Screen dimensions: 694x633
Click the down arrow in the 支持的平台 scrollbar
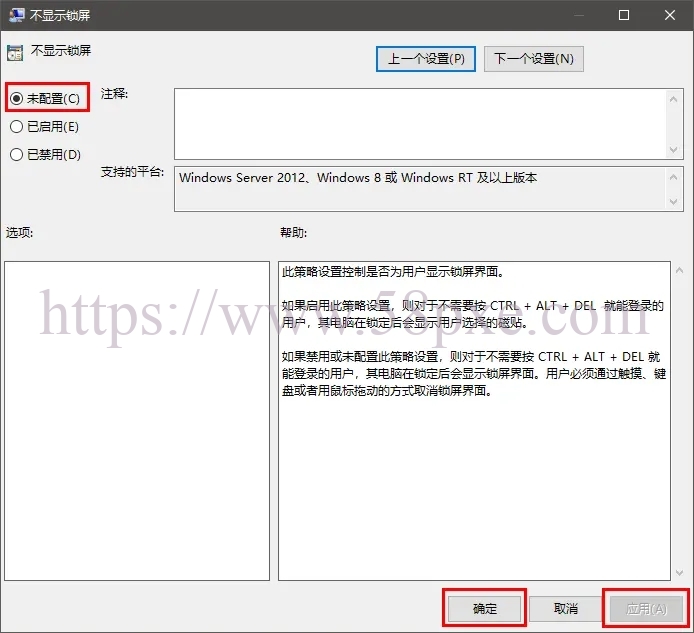pyautogui.click(x=674, y=202)
